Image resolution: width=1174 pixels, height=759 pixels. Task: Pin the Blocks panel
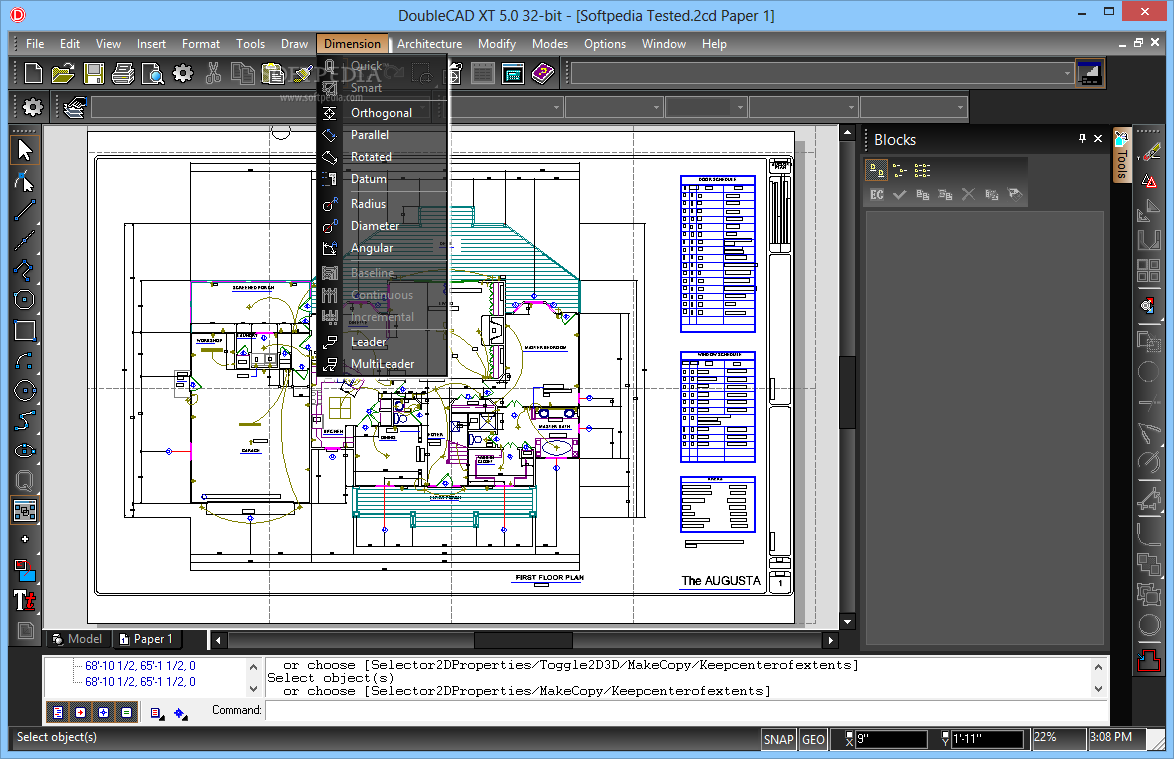(1082, 138)
